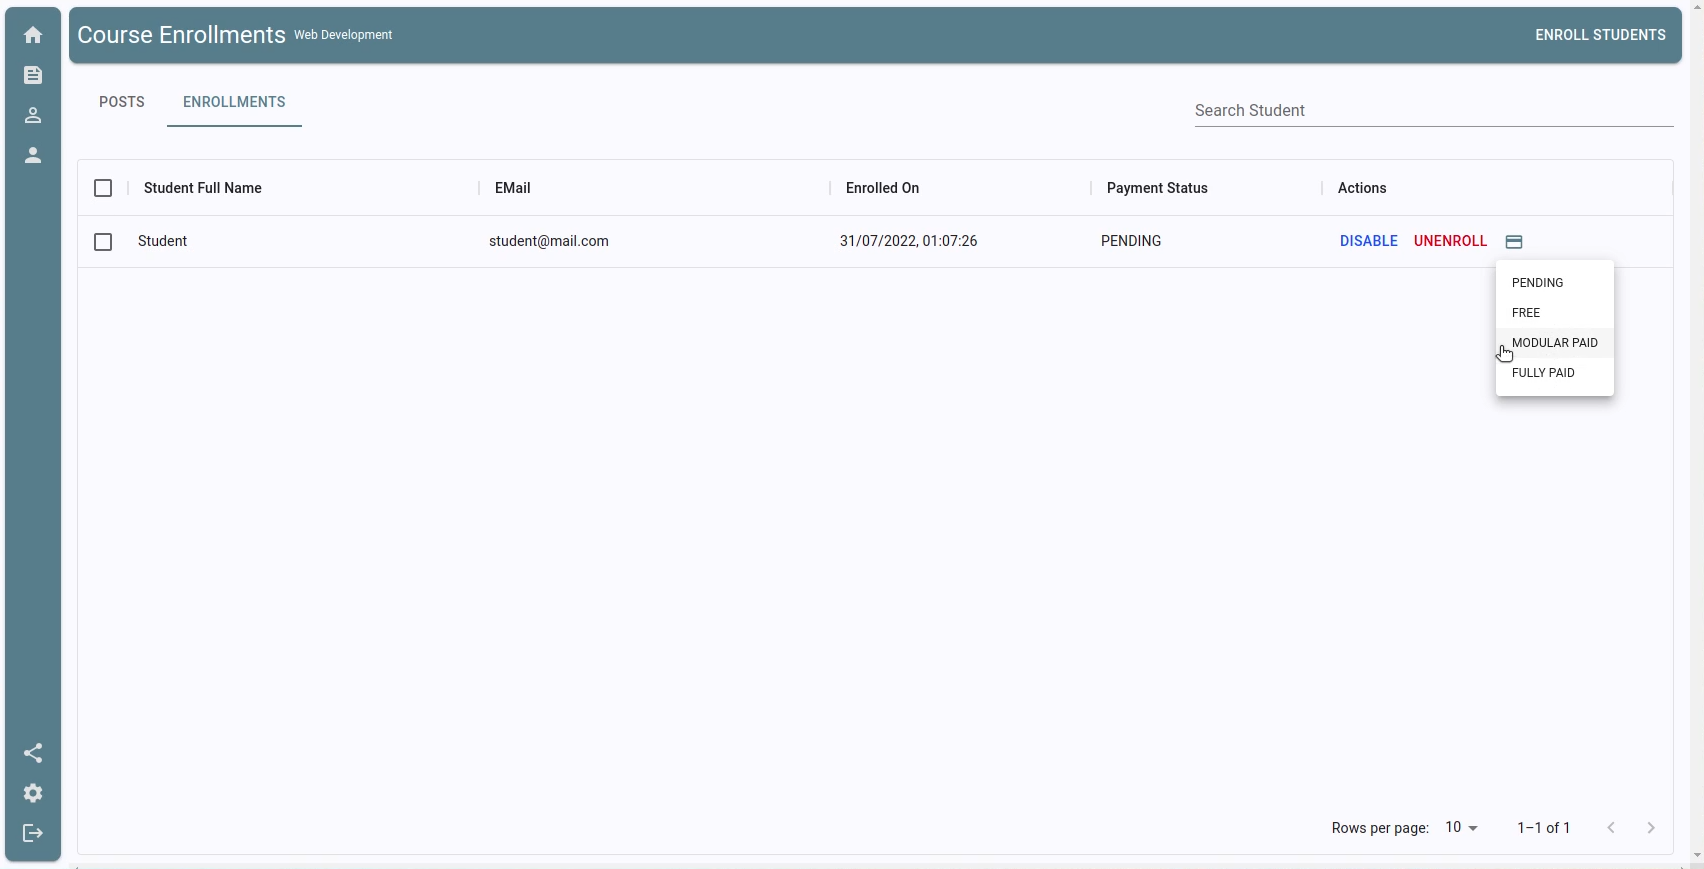Open the posts document icon in sidebar

pos(33,75)
